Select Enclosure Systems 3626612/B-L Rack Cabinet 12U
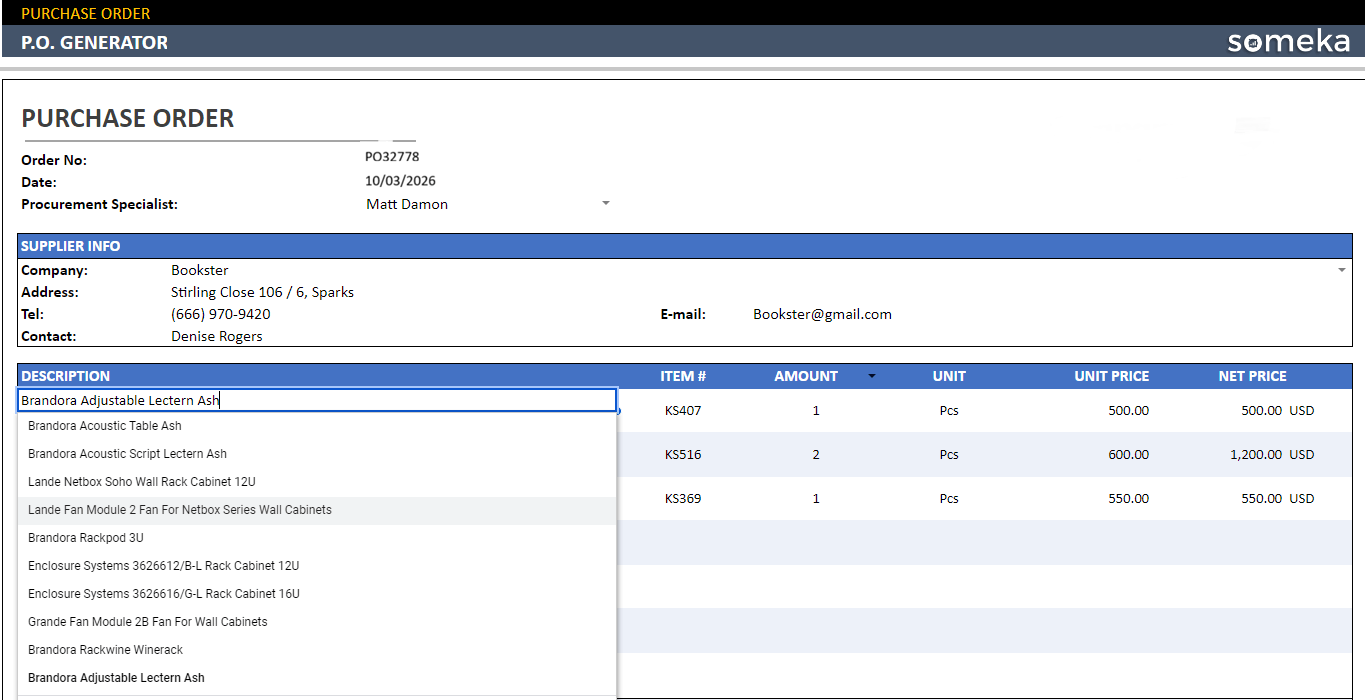The image size is (1365, 700). (x=164, y=566)
